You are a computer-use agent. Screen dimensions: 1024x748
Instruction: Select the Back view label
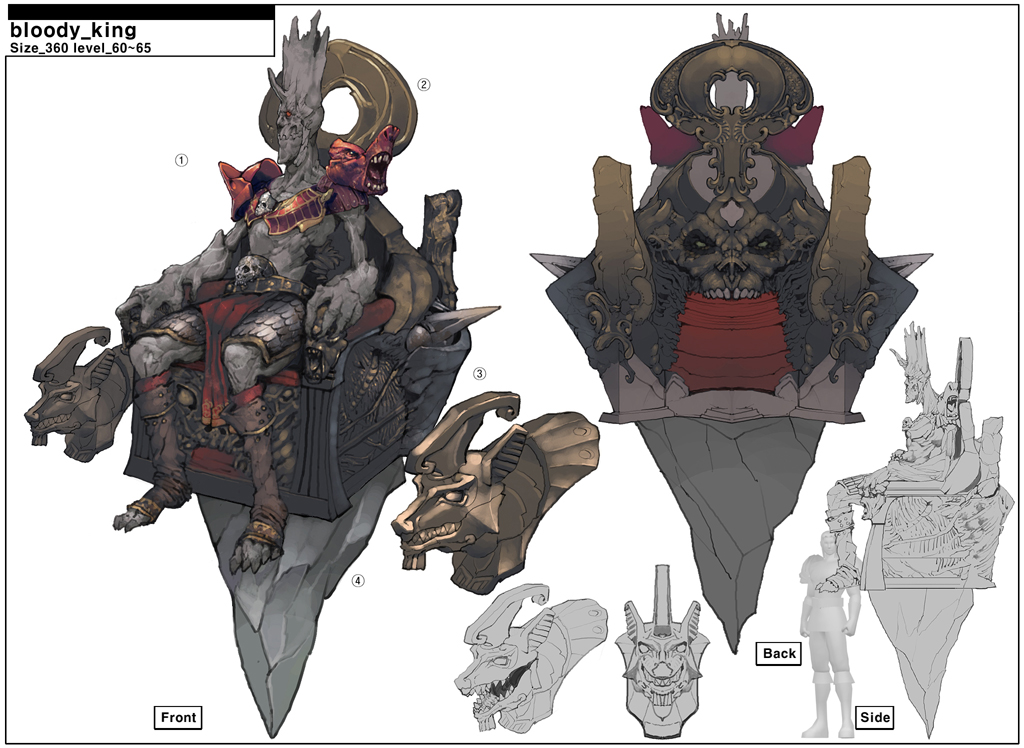779,653
